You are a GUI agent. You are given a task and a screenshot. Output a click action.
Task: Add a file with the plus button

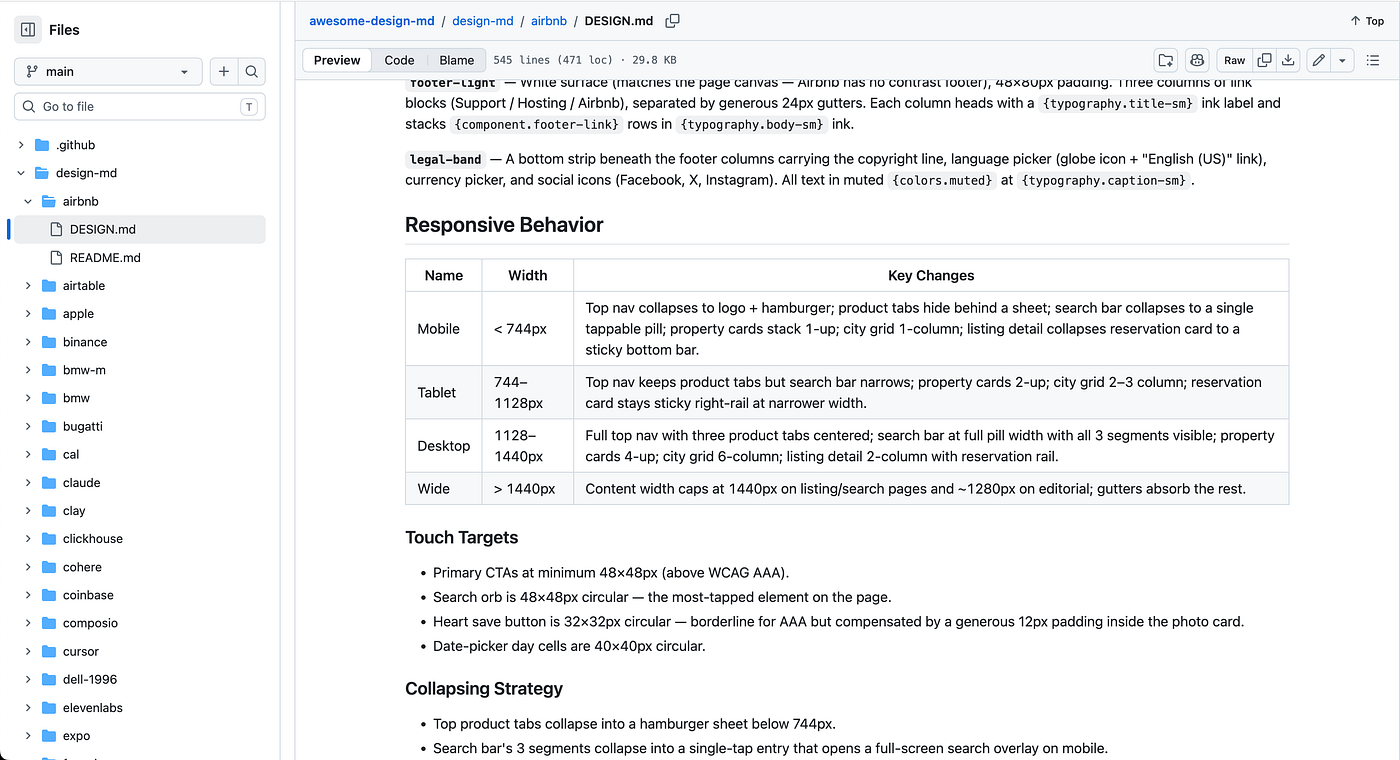(224, 72)
